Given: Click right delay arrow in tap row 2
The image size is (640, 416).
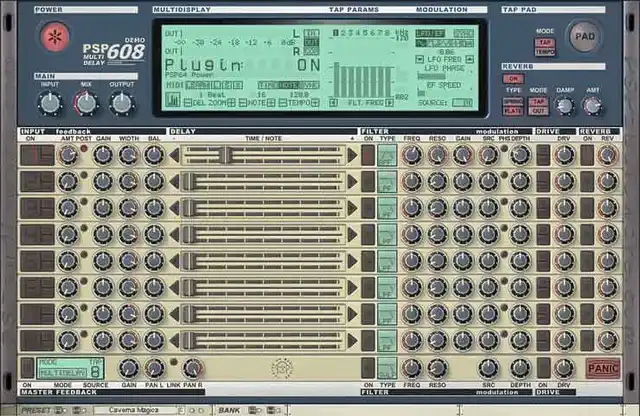Looking at the screenshot, I should click(x=352, y=182).
